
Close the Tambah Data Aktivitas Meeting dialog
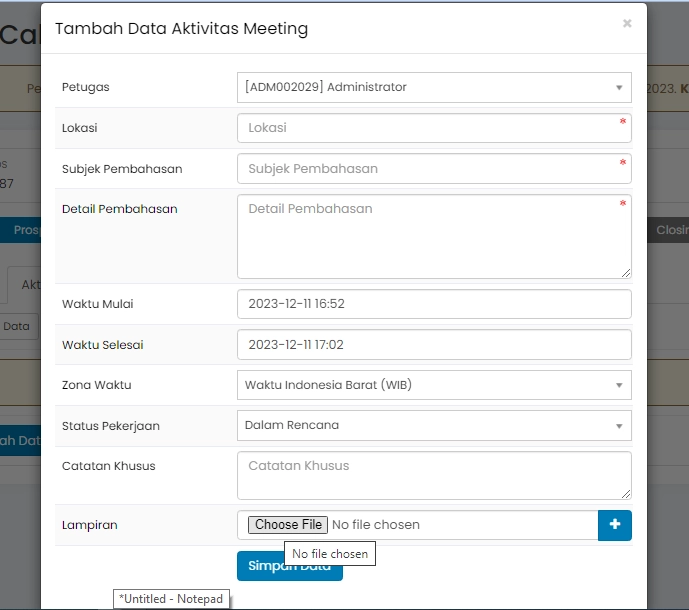click(x=627, y=23)
